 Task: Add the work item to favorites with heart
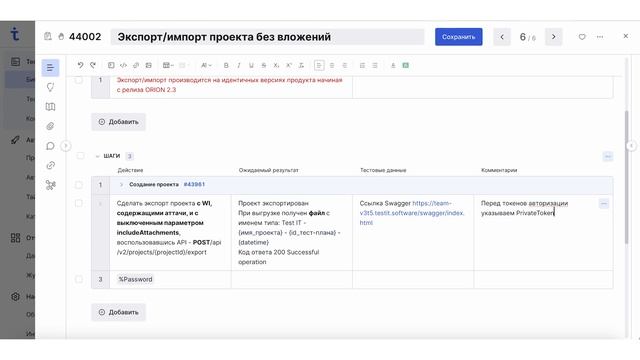(582, 37)
